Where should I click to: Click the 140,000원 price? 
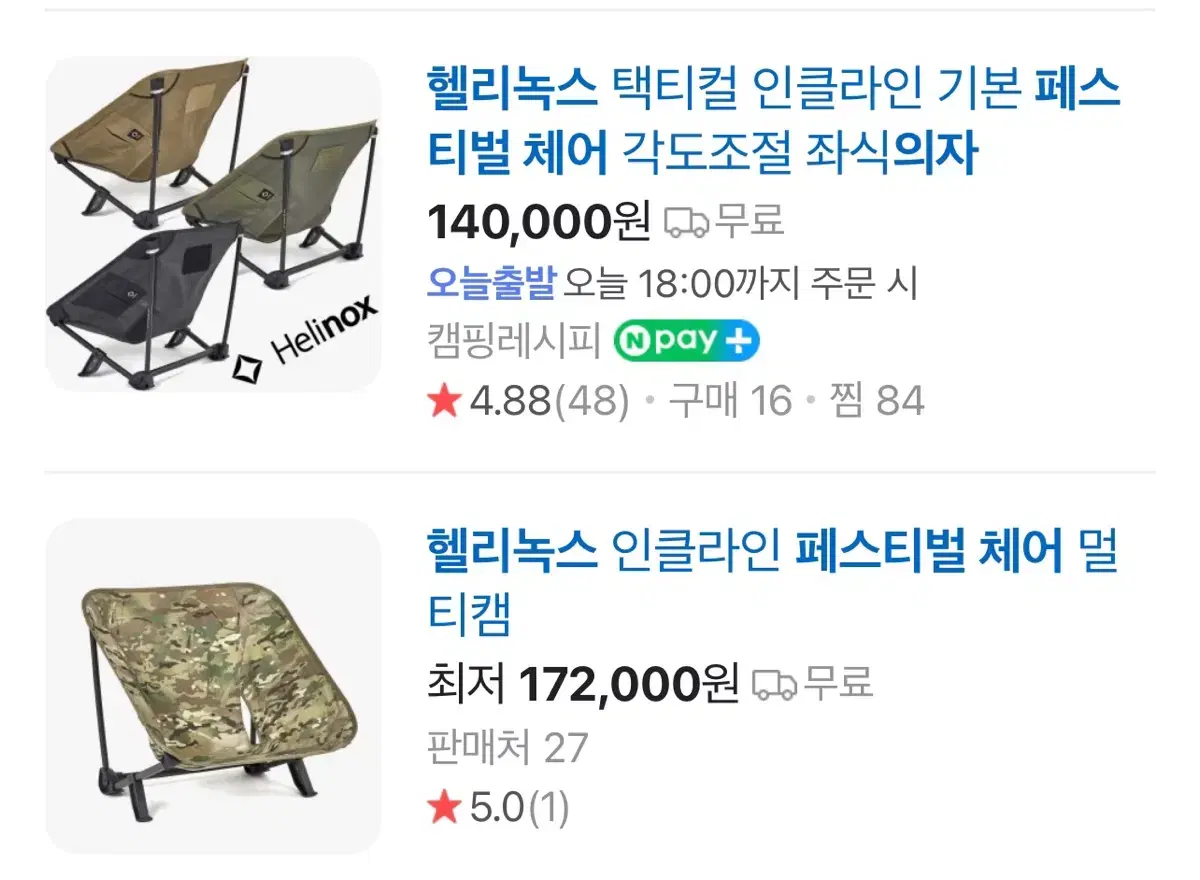pos(538,222)
